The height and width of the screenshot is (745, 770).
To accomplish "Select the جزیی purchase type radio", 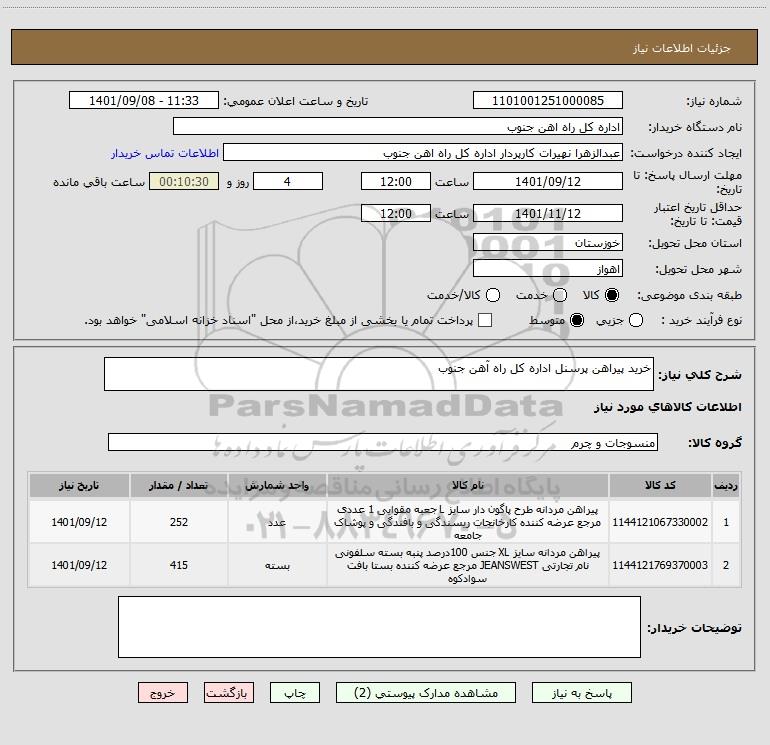I will [x=635, y=320].
